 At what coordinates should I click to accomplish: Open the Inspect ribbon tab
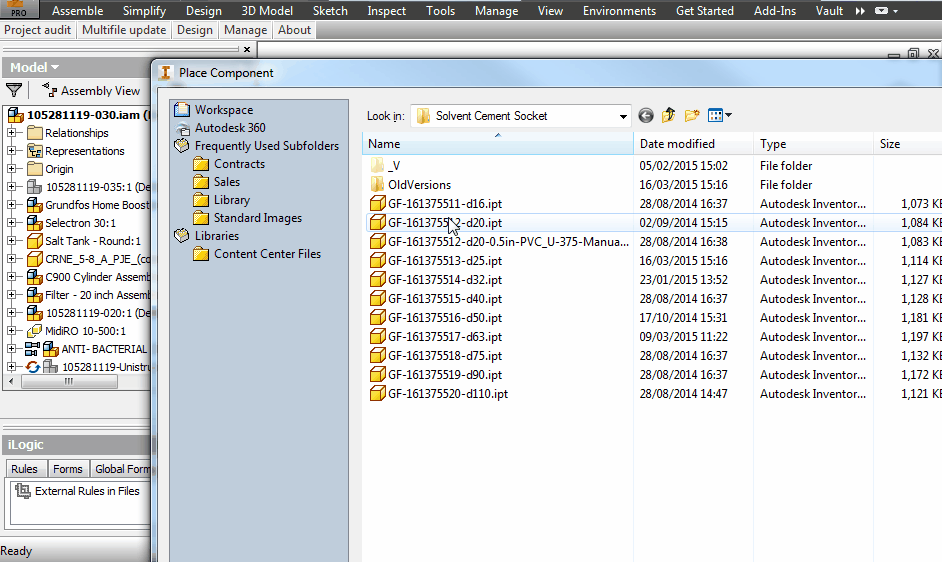click(386, 11)
